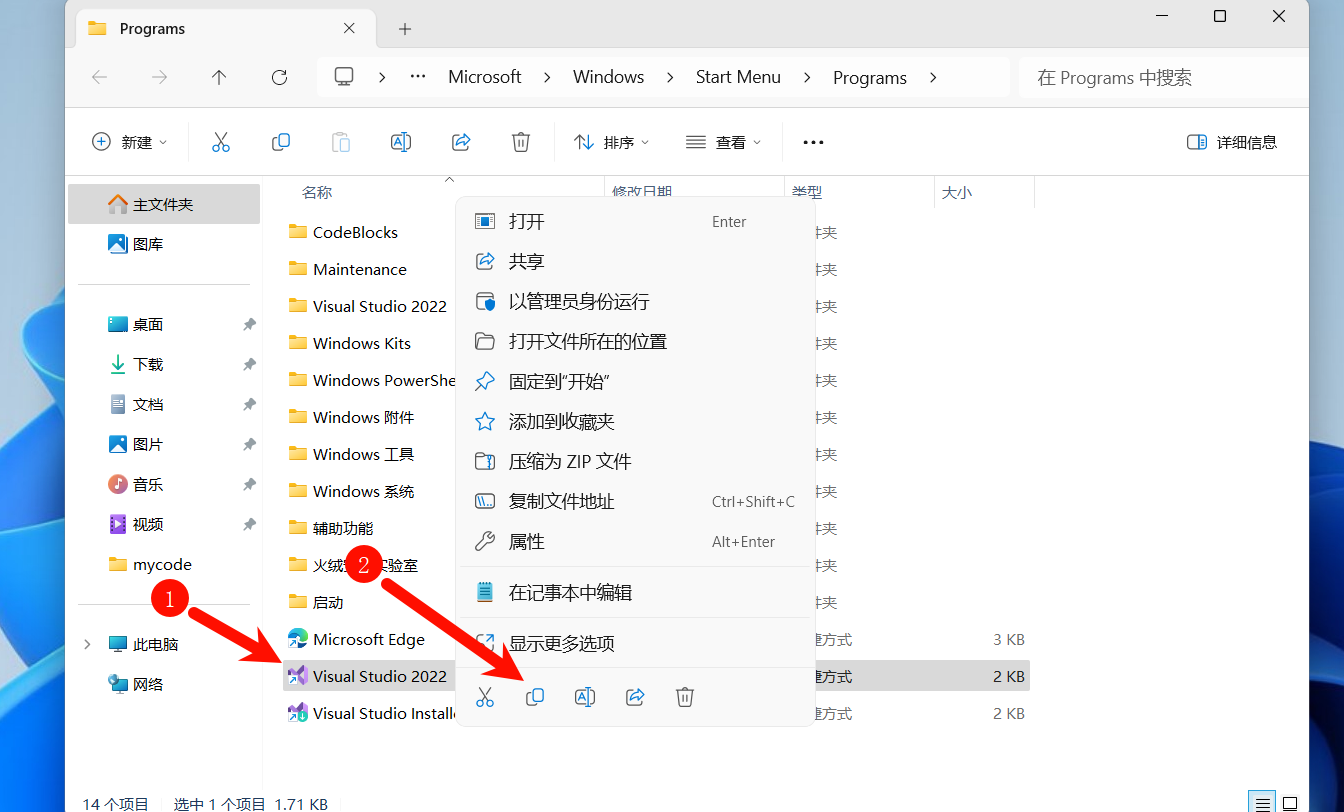The height and width of the screenshot is (812, 1344).
Task: Select 打开 in the context menu
Action: 635,221
